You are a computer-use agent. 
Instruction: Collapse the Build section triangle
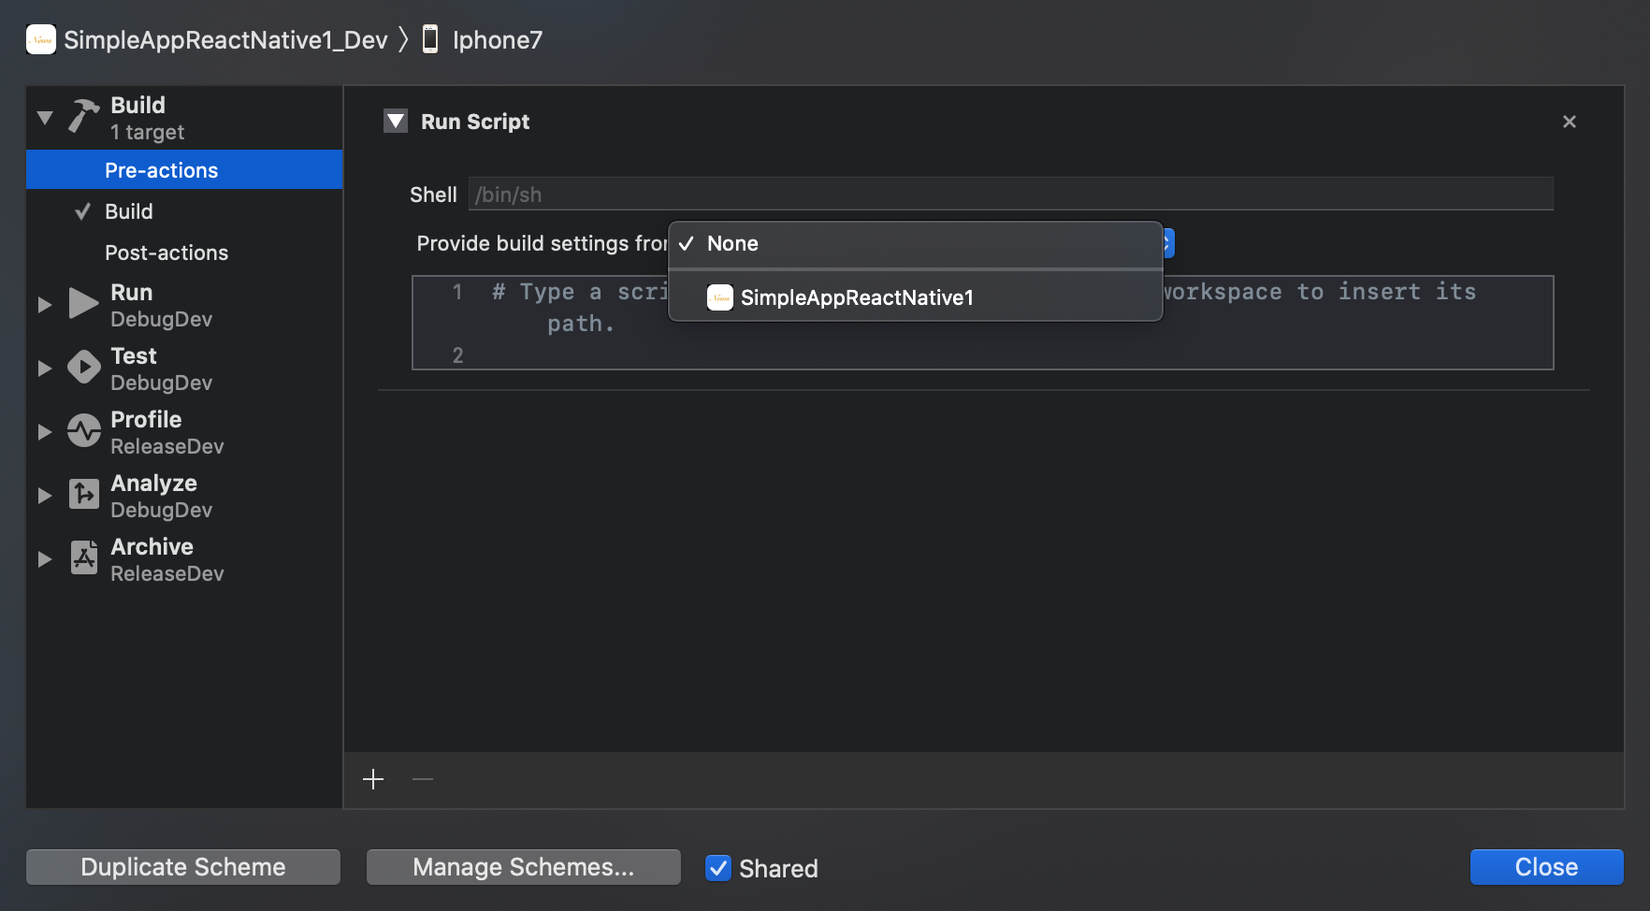[x=45, y=117]
